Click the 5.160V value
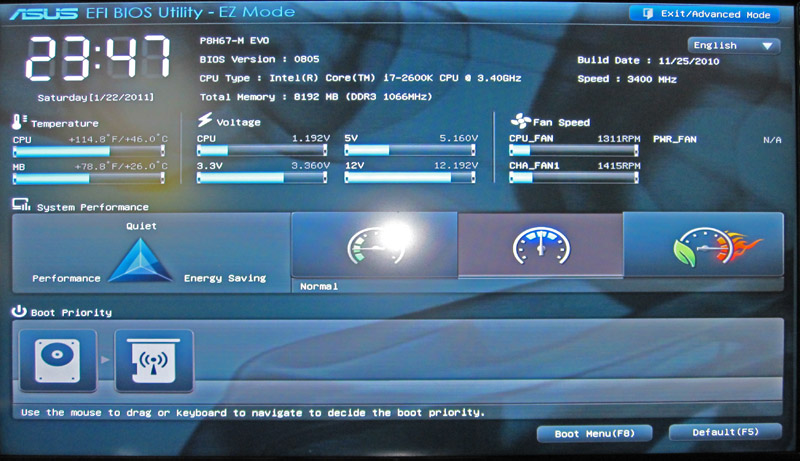 [459, 138]
